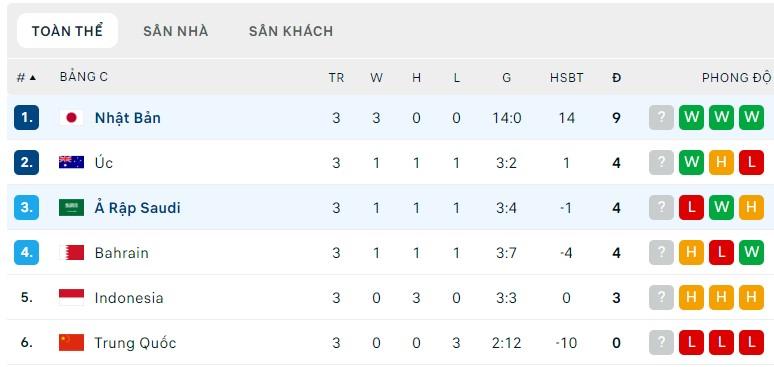Click the Bahrain flag icon
This screenshot has width=774, height=367.
72,252
